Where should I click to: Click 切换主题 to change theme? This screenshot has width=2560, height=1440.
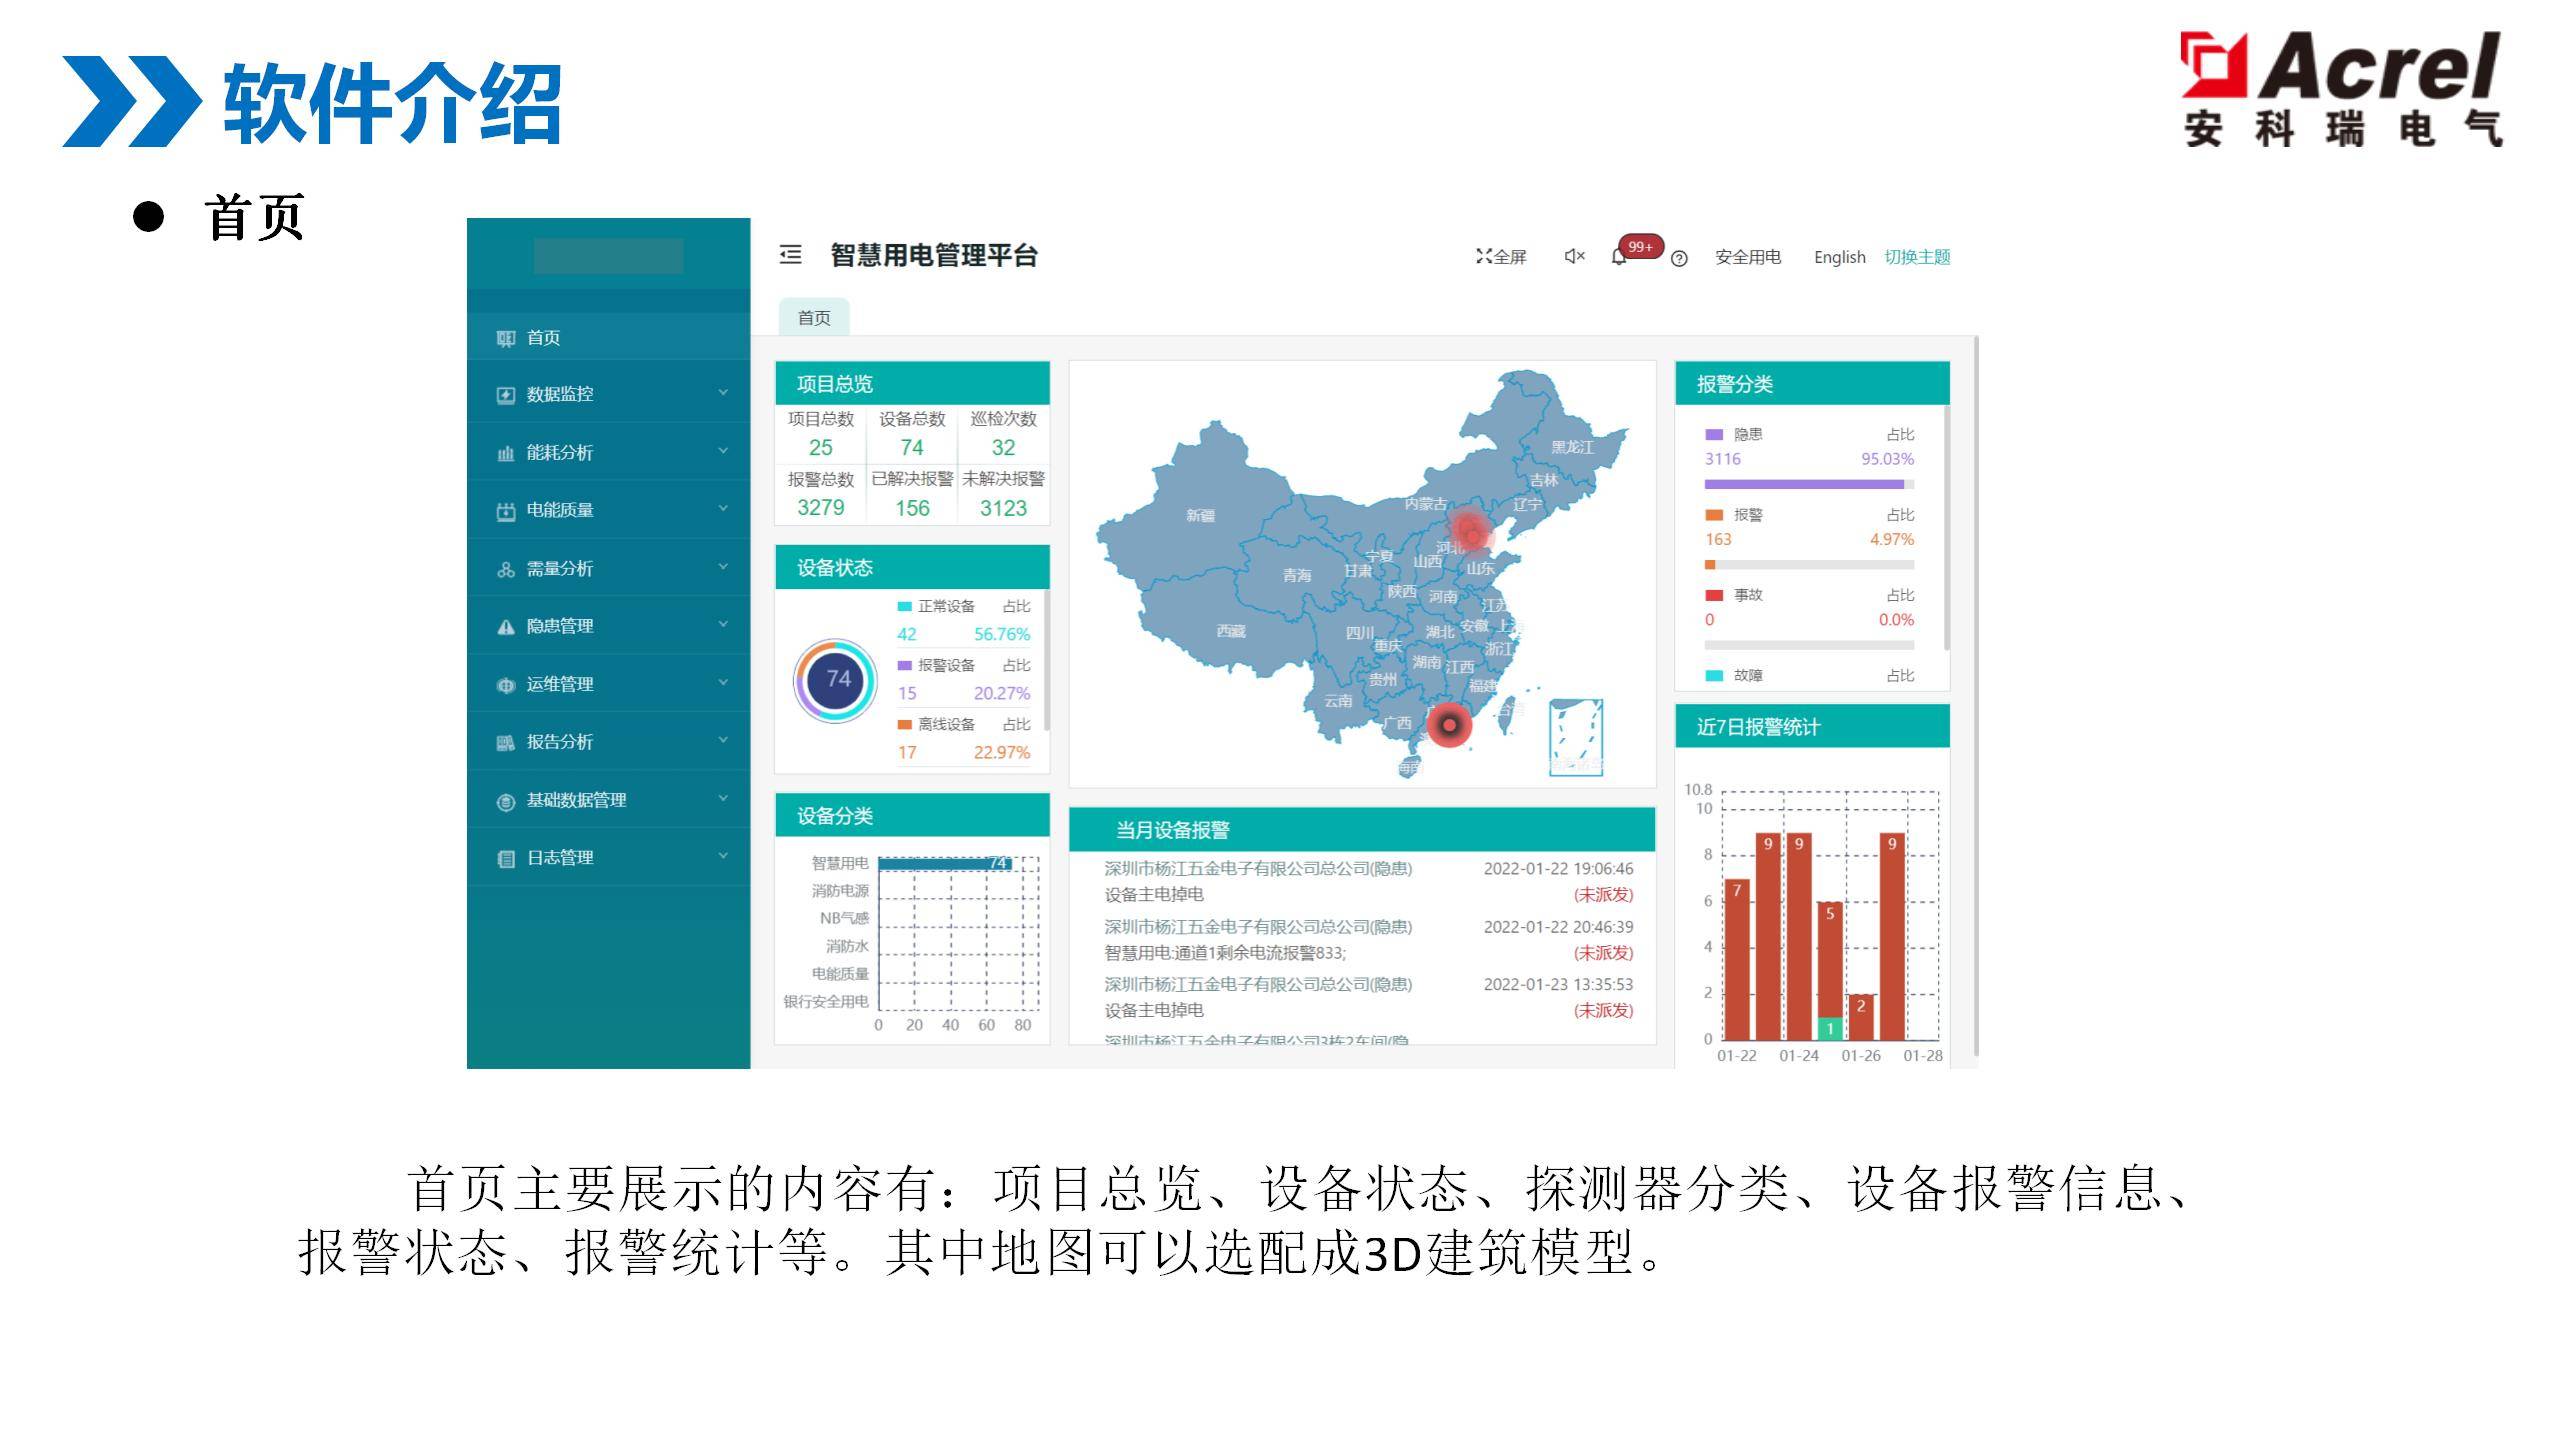(1917, 257)
